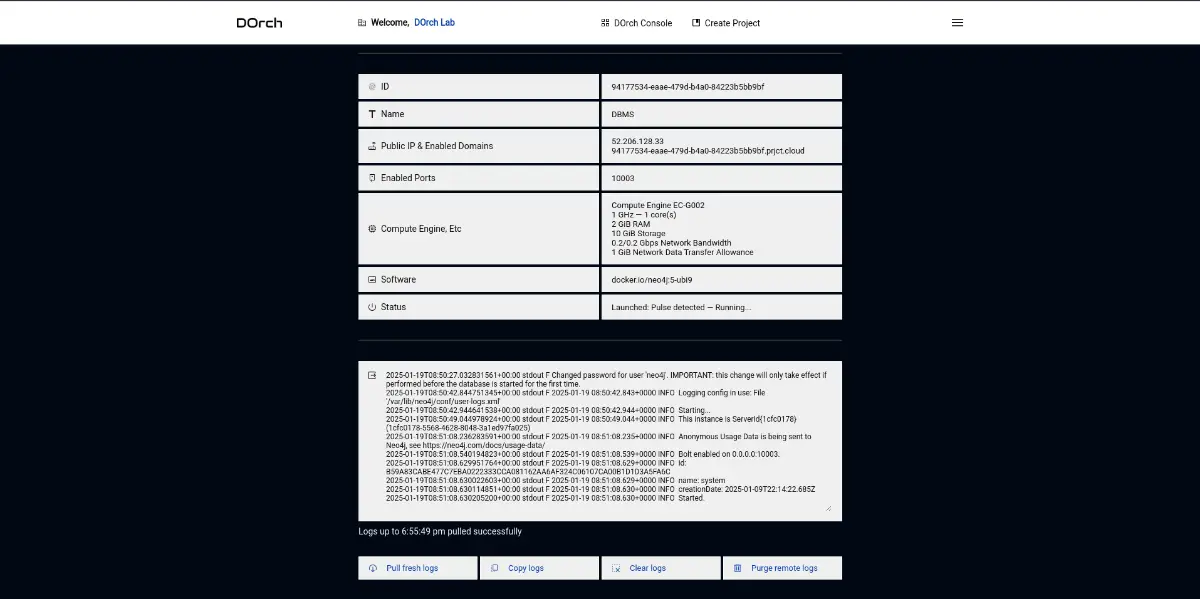Click the Compute Engine chip icon
Screen dimensions: 1200x599
click(372, 229)
